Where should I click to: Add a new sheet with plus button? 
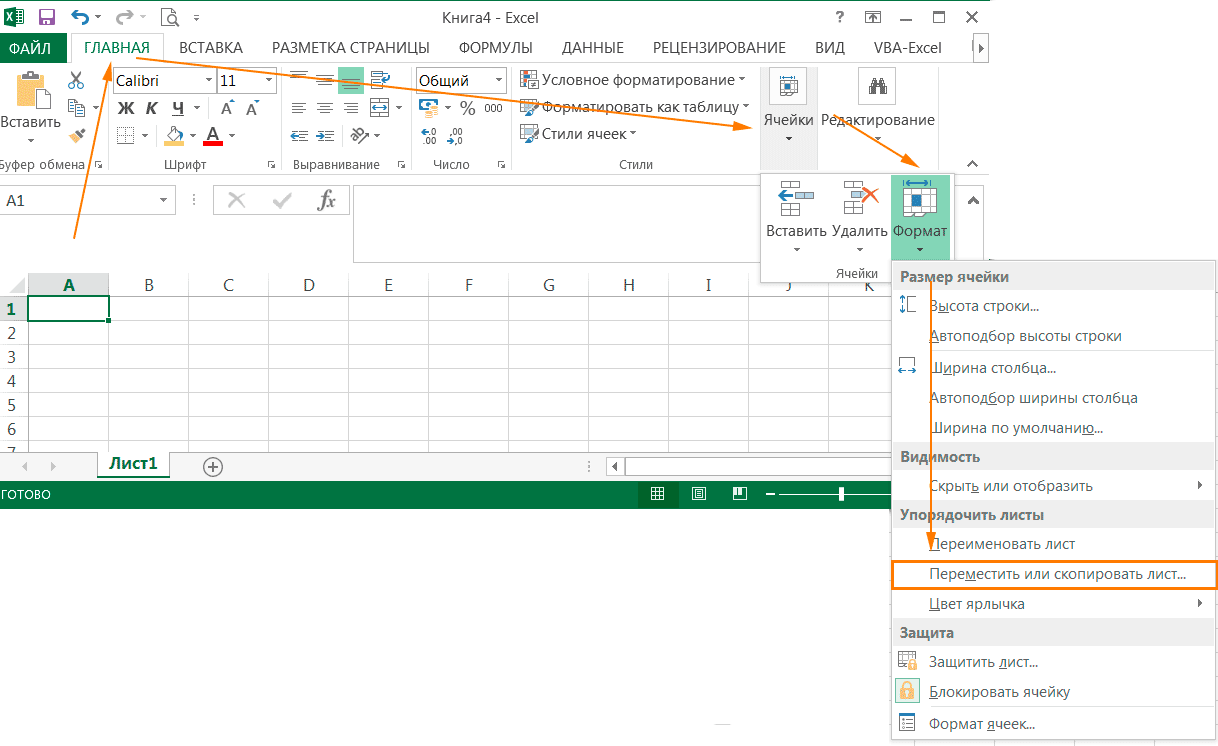[x=212, y=466]
